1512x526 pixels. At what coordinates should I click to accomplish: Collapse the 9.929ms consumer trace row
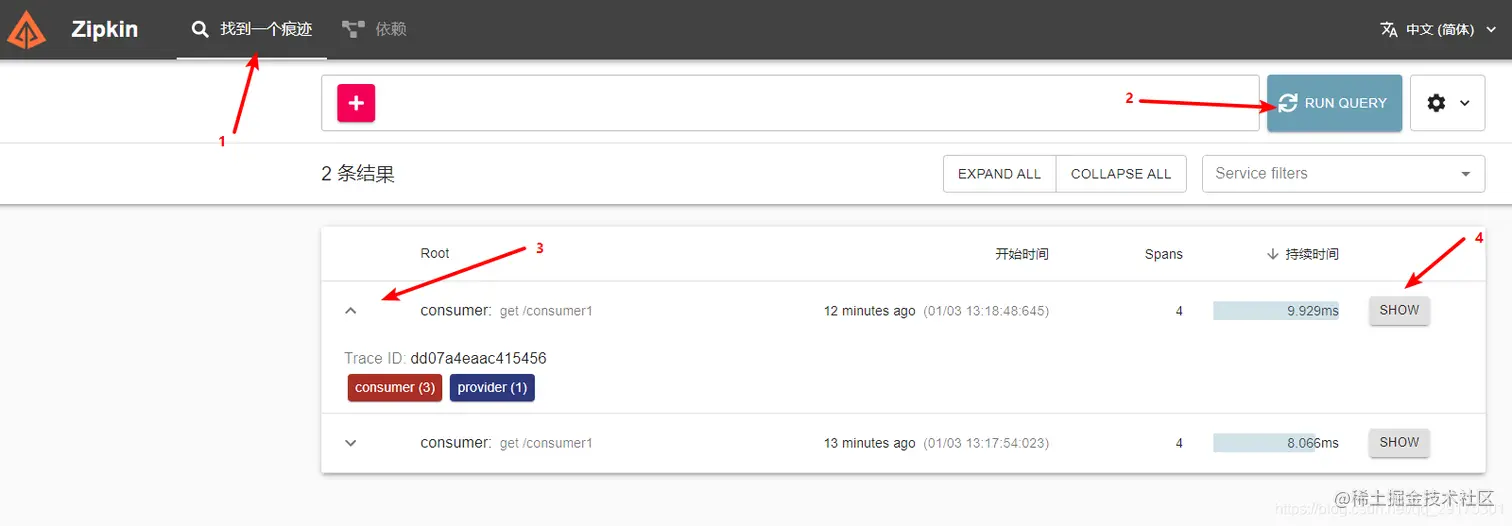[x=351, y=311]
